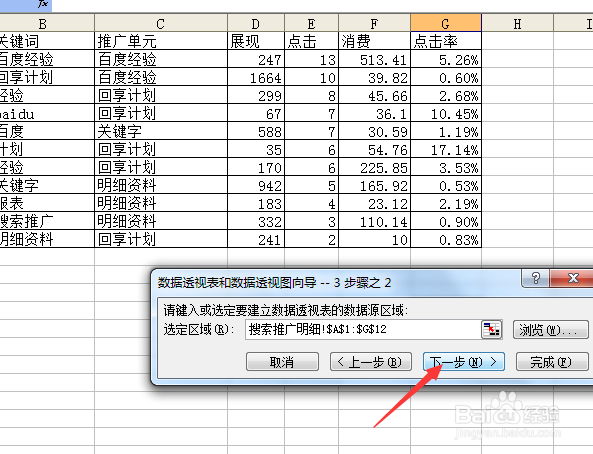593x454 pixels.
Task: Click the wizard help question mark icon
Action: [536, 278]
